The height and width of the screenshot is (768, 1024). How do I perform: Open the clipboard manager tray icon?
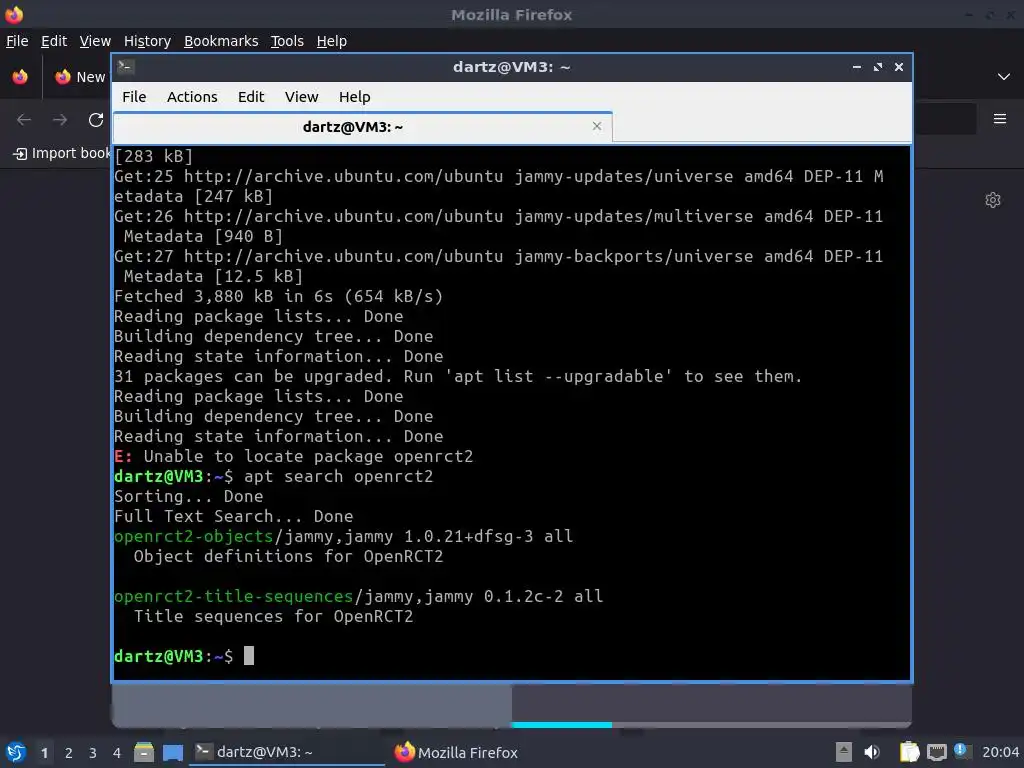pos(908,752)
